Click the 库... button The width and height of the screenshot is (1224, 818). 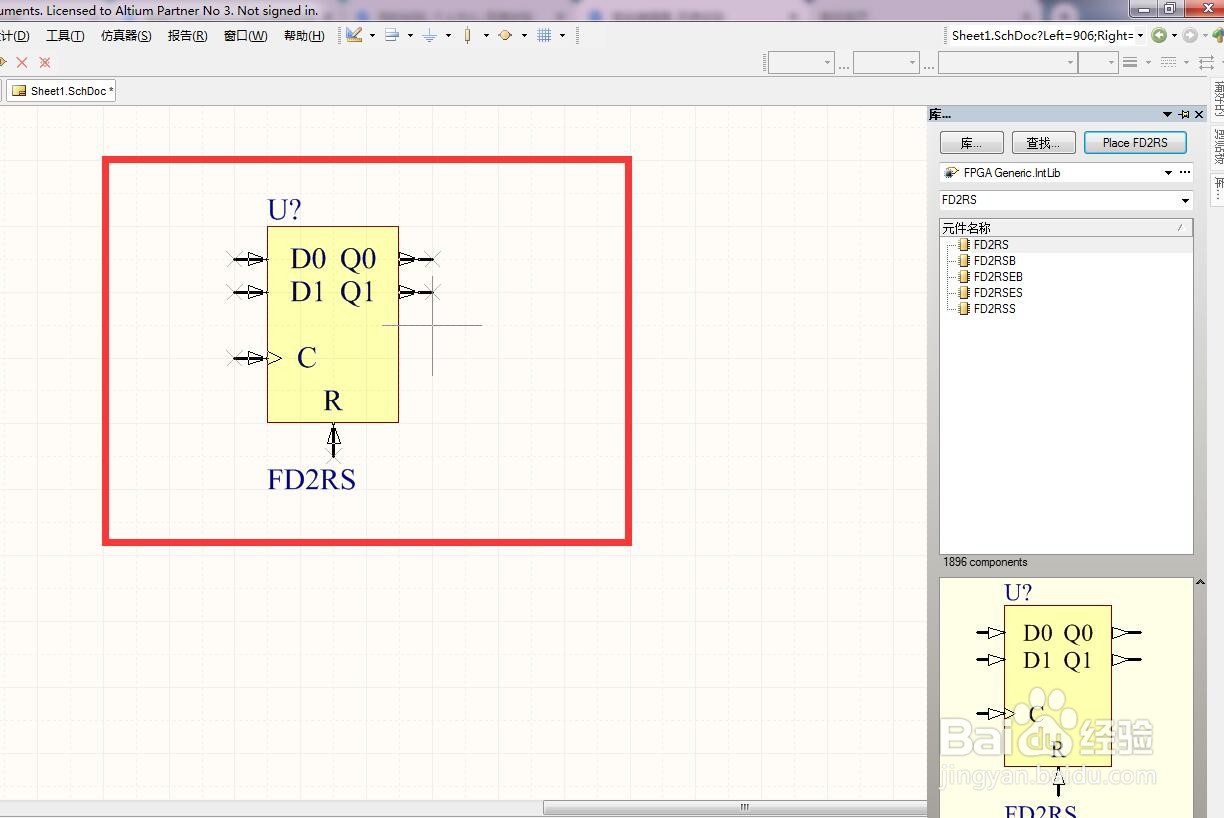[971, 143]
